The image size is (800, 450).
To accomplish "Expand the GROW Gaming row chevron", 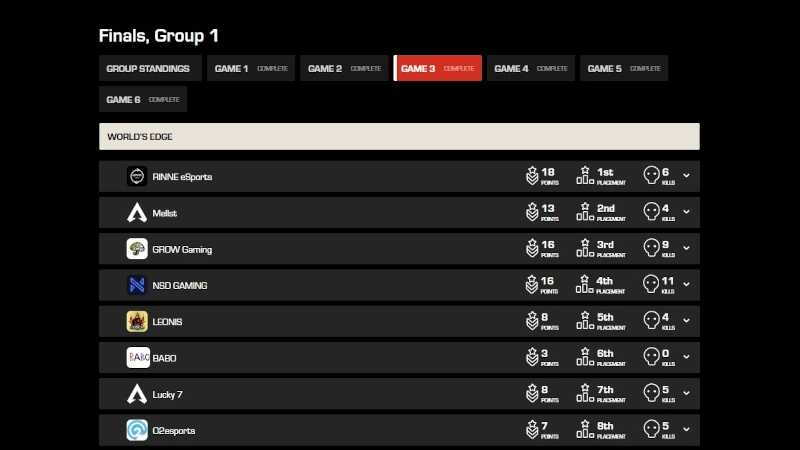I will pyautogui.click(x=686, y=248).
